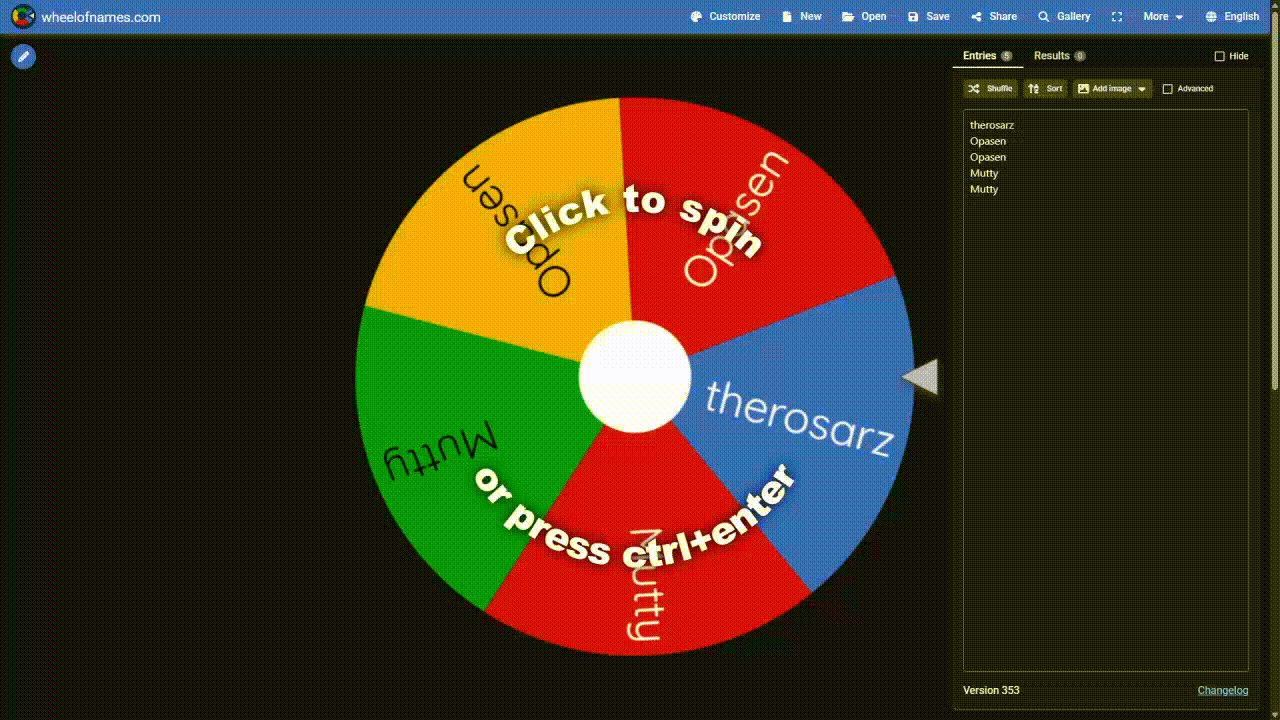Shuffle the entries list
1280x720 pixels.
tap(990, 89)
